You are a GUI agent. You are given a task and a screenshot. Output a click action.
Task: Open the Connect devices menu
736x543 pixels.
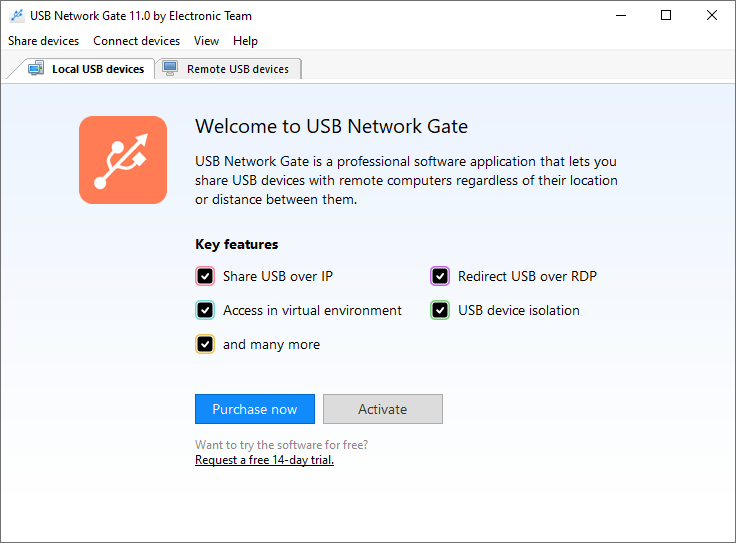136,41
